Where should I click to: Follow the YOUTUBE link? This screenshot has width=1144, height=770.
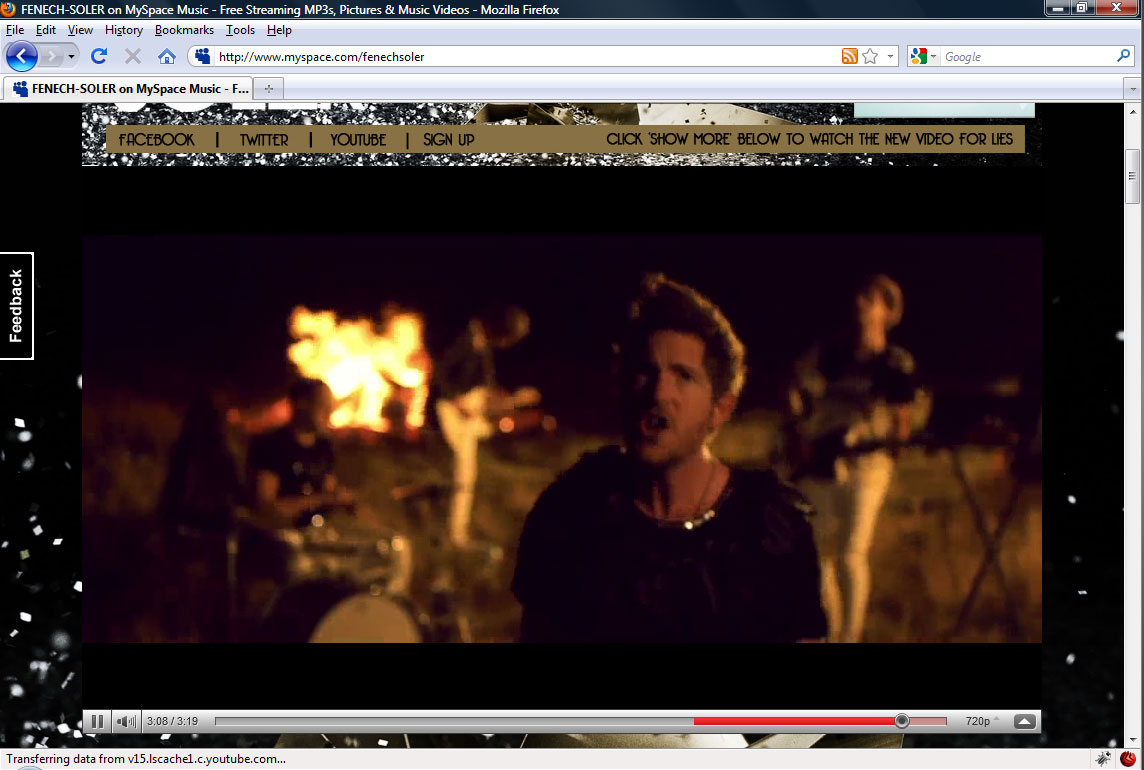[x=358, y=139]
